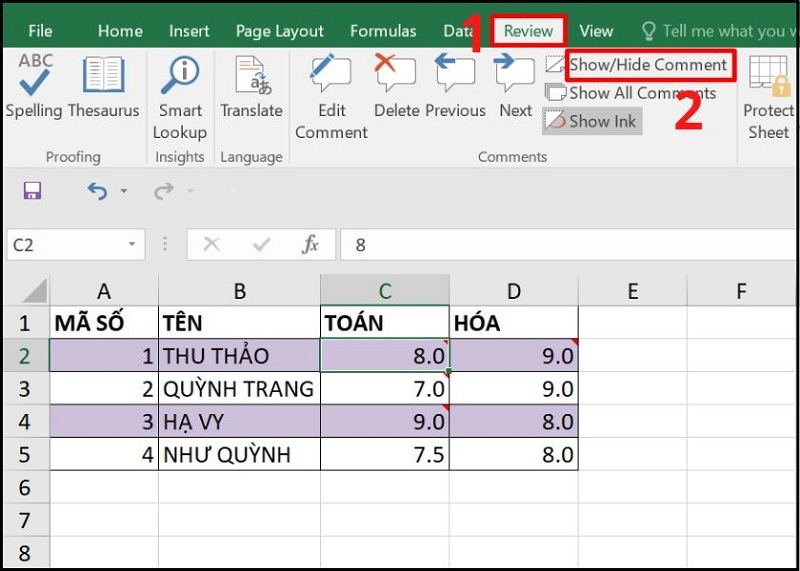Switch to the Page Layout tab
The height and width of the screenshot is (571, 800).
click(280, 31)
